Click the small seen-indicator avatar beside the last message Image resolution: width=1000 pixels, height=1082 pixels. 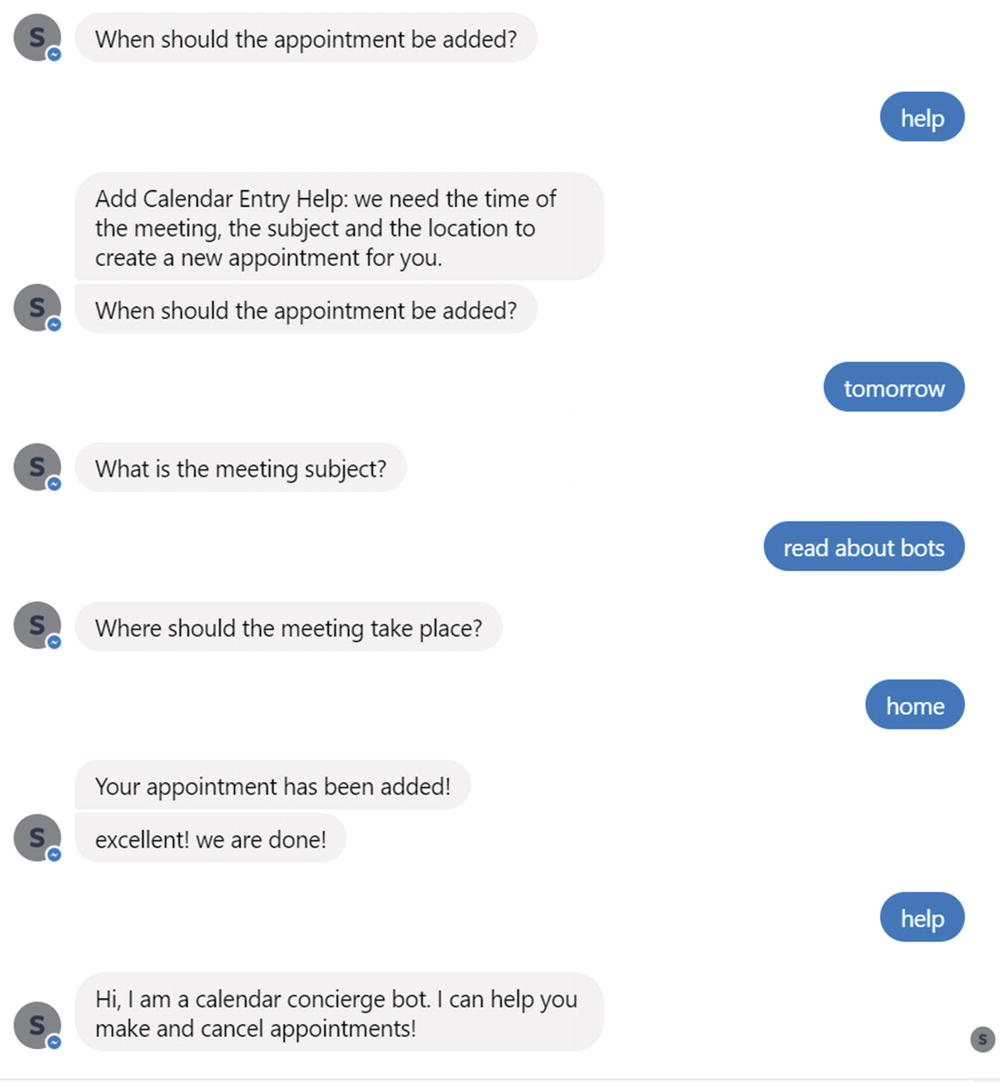coord(982,1039)
